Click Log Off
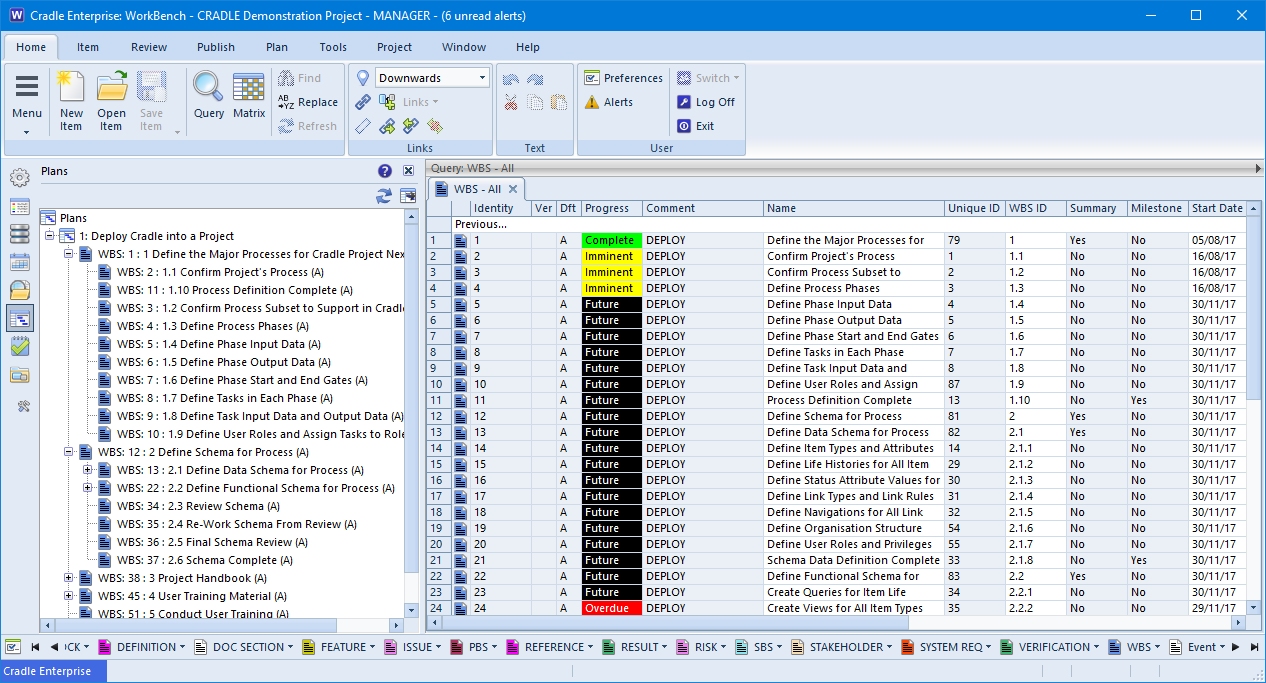Image resolution: width=1266 pixels, height=683 pixels. [x=706, y=102]
